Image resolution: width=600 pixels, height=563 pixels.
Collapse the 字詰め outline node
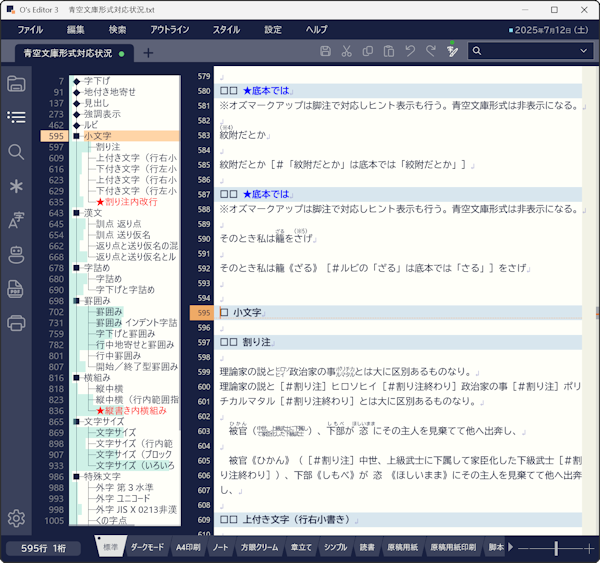pos(77,268)
